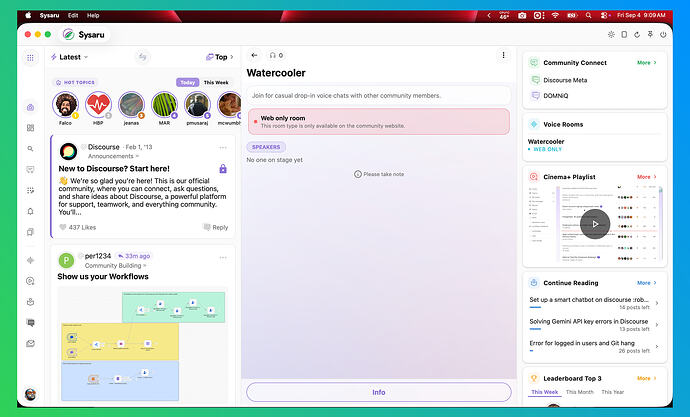
Task: Open 'Error for logged in users' topic
Action: pyautogui.click(x=582, y=343)
